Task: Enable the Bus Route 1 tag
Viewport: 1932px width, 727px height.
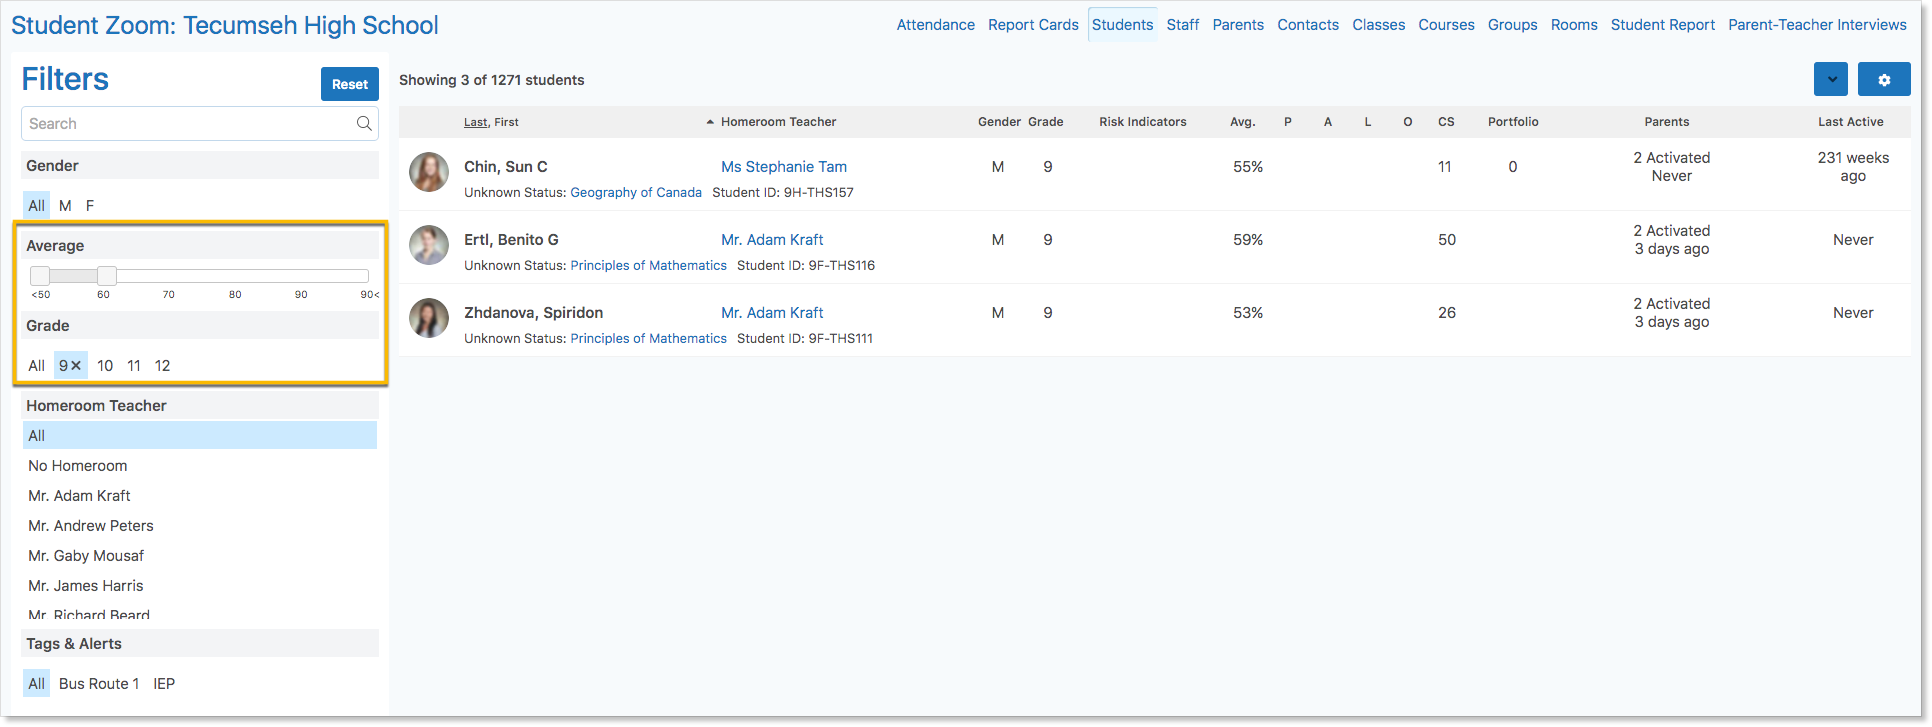Action: pos(98,684)
